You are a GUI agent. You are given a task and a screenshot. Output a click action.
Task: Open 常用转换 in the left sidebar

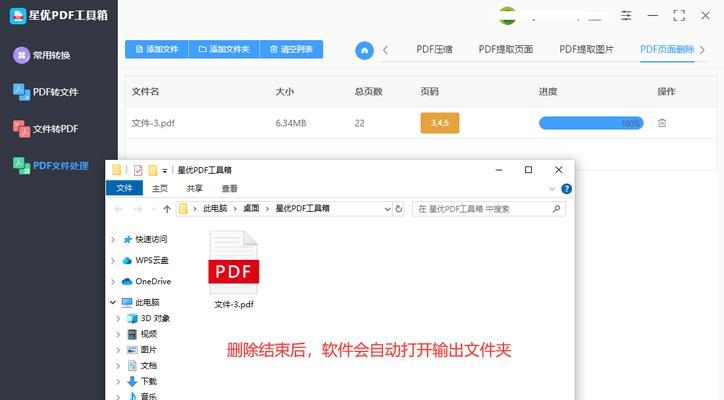[x=42, y=55]
